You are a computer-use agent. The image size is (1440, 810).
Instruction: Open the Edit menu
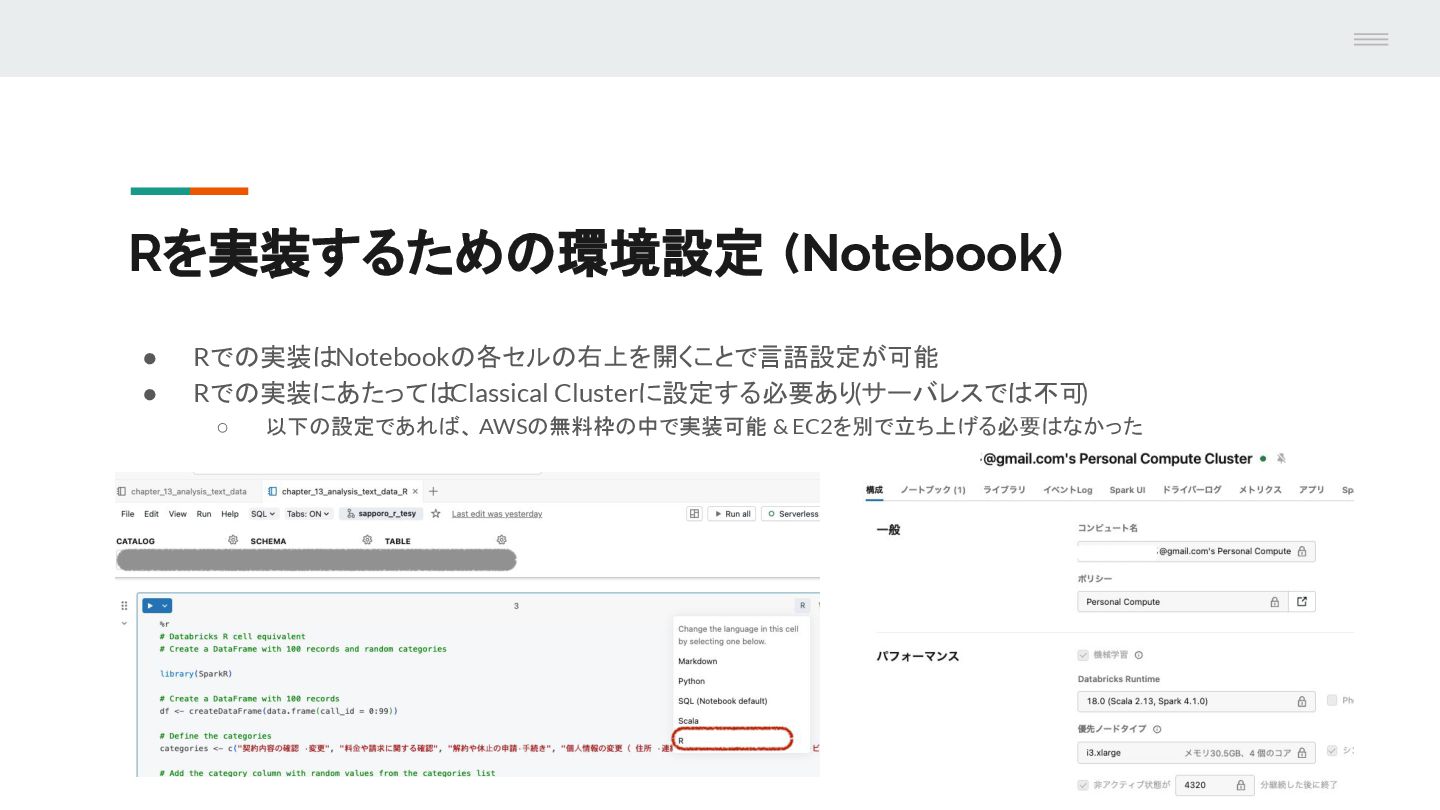pyautogui.click(x=151, y=514)
